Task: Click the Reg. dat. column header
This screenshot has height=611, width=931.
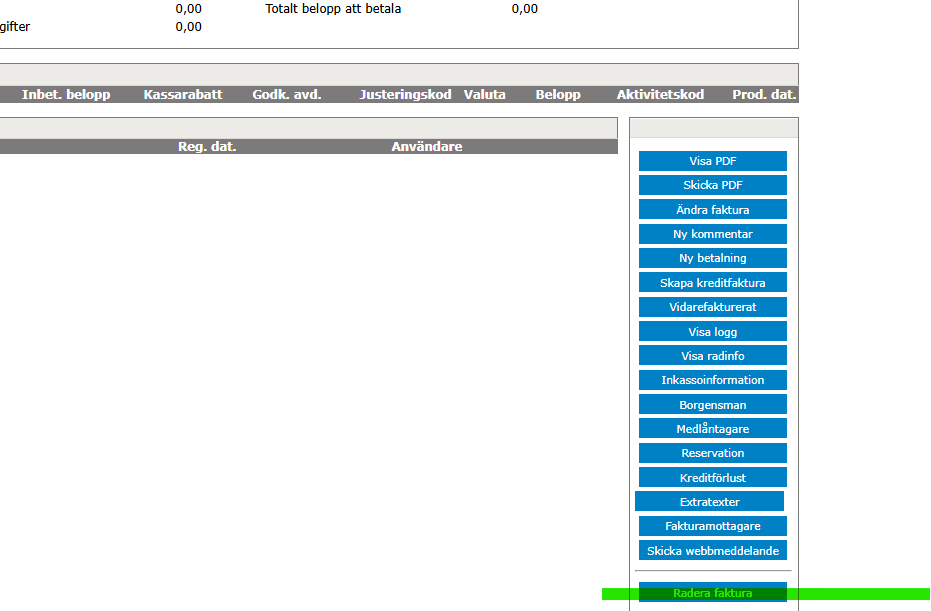Action: point(207,147)
